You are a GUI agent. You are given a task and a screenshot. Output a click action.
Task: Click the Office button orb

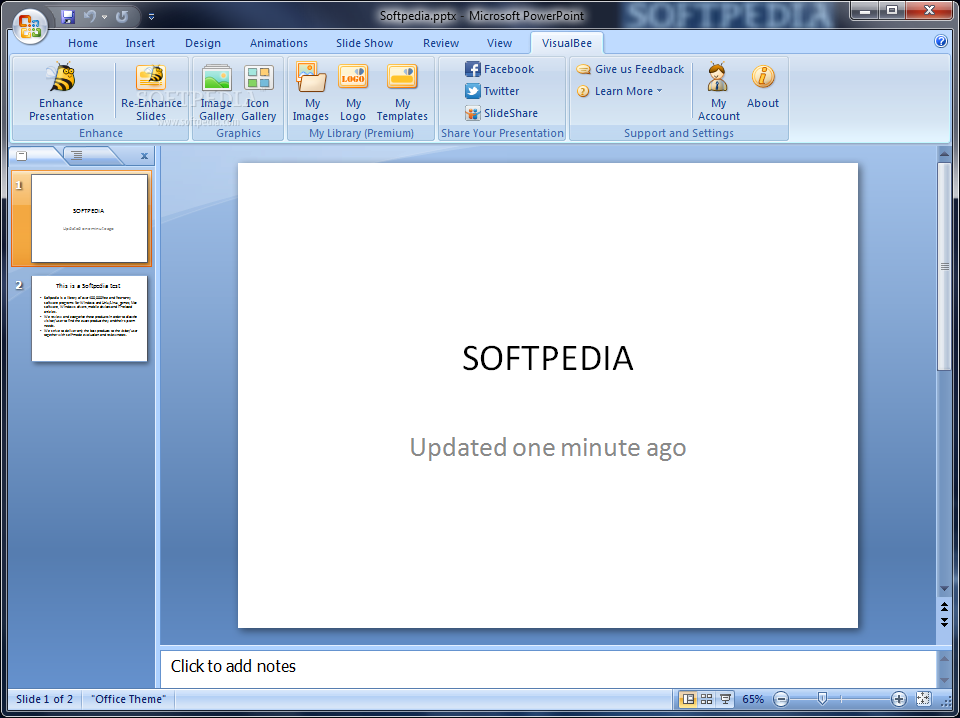tap(30, 27)
